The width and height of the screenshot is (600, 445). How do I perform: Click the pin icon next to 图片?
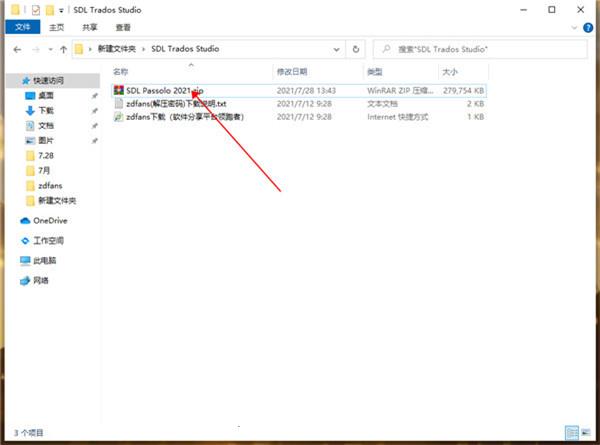(94, 141)
